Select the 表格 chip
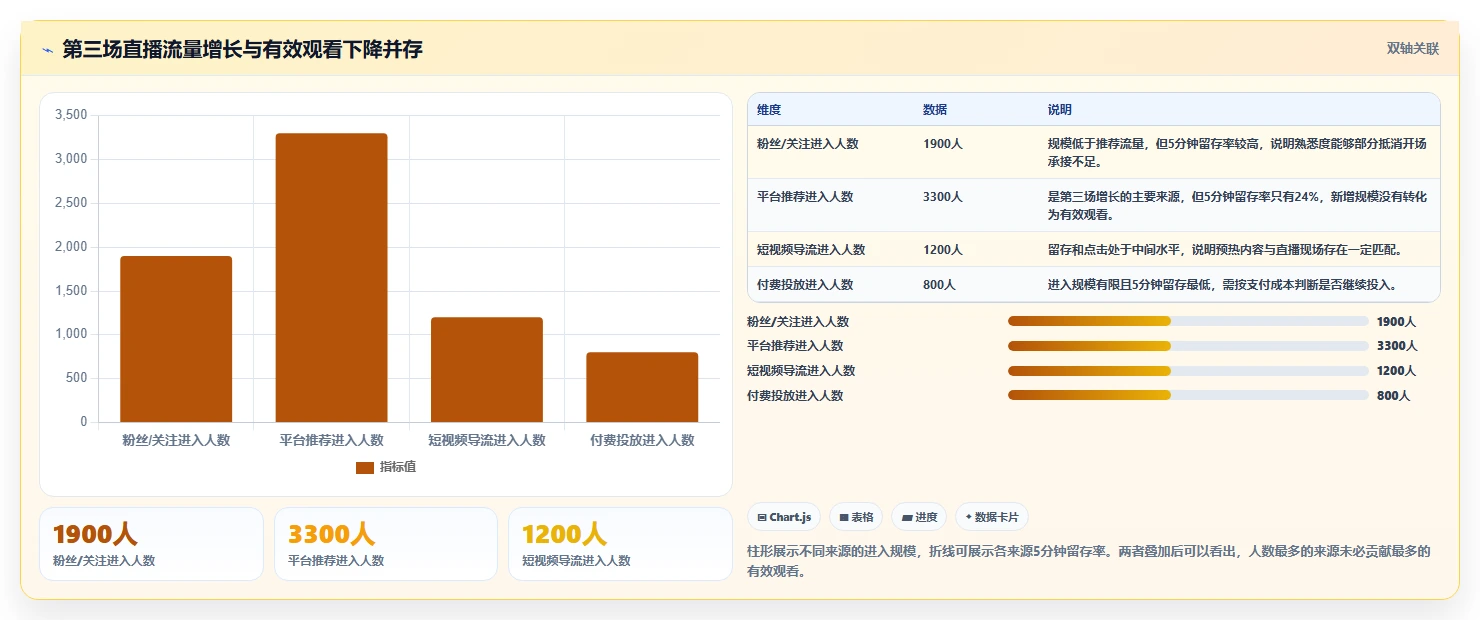This screenshot has height=620, width=1480. [x=856, y=517]
